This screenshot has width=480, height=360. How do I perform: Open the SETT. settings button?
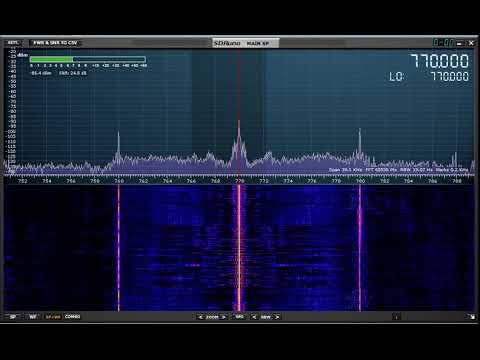pyautogui.click(x=13, y=43)
